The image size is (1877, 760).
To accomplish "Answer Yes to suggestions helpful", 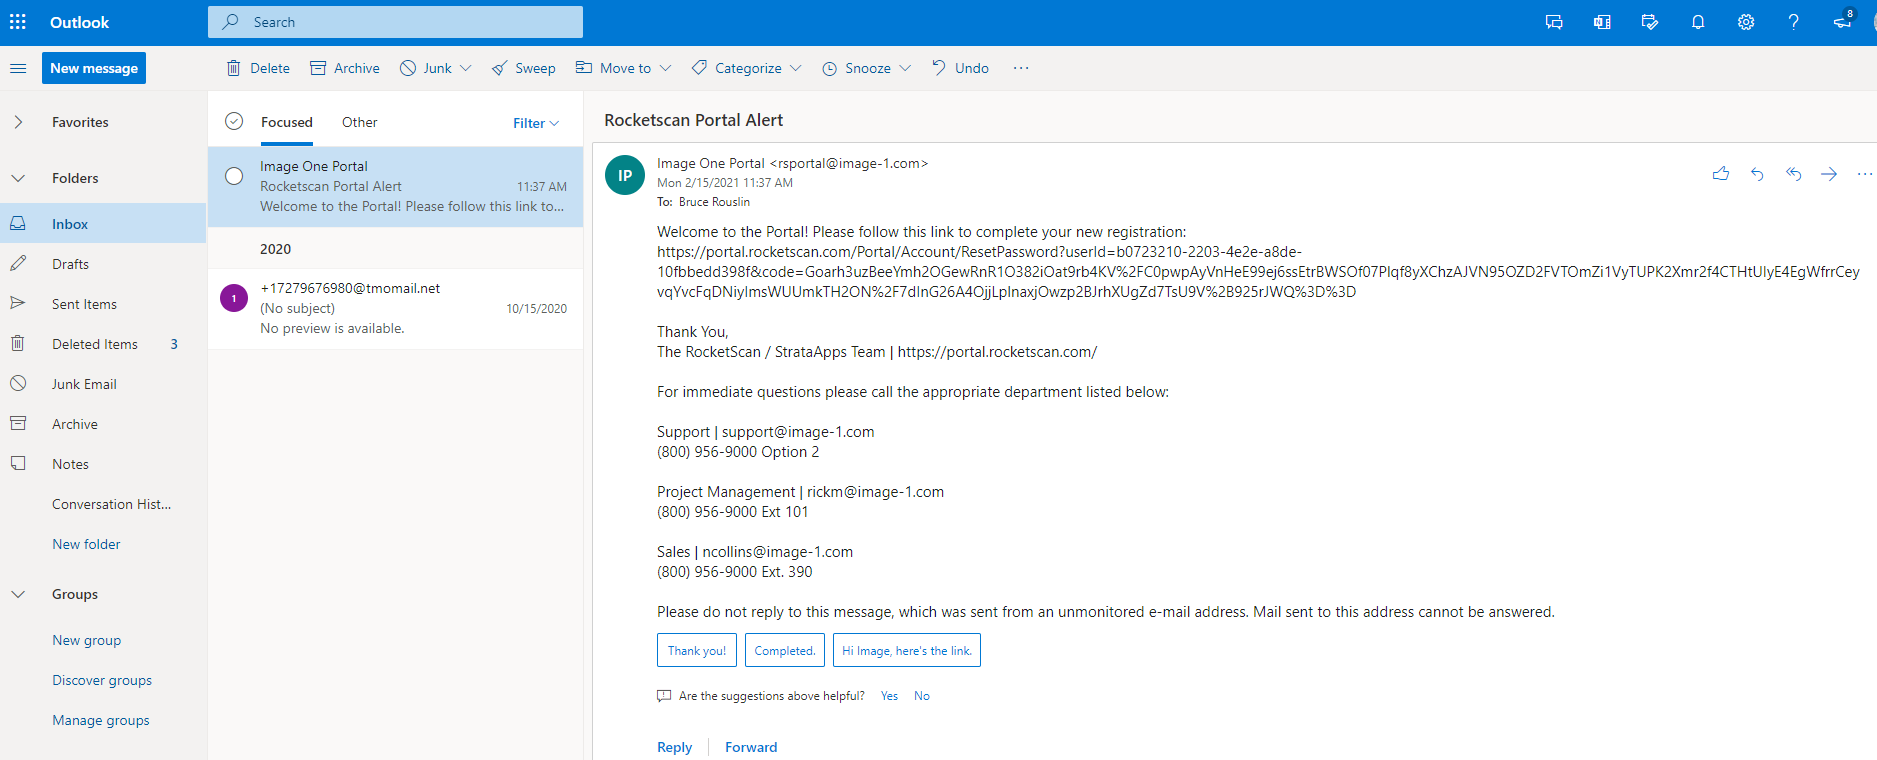I will point(890,696).
